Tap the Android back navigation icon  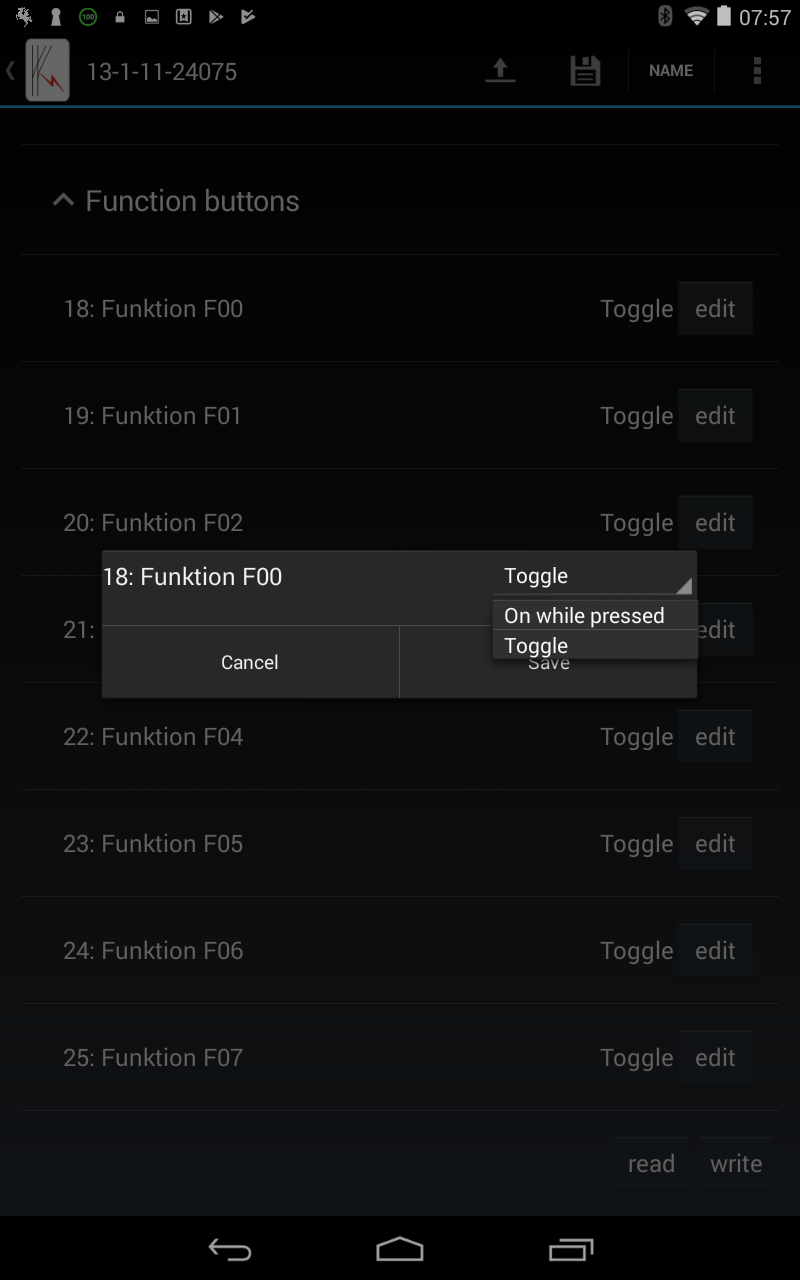click(229, 1249)
